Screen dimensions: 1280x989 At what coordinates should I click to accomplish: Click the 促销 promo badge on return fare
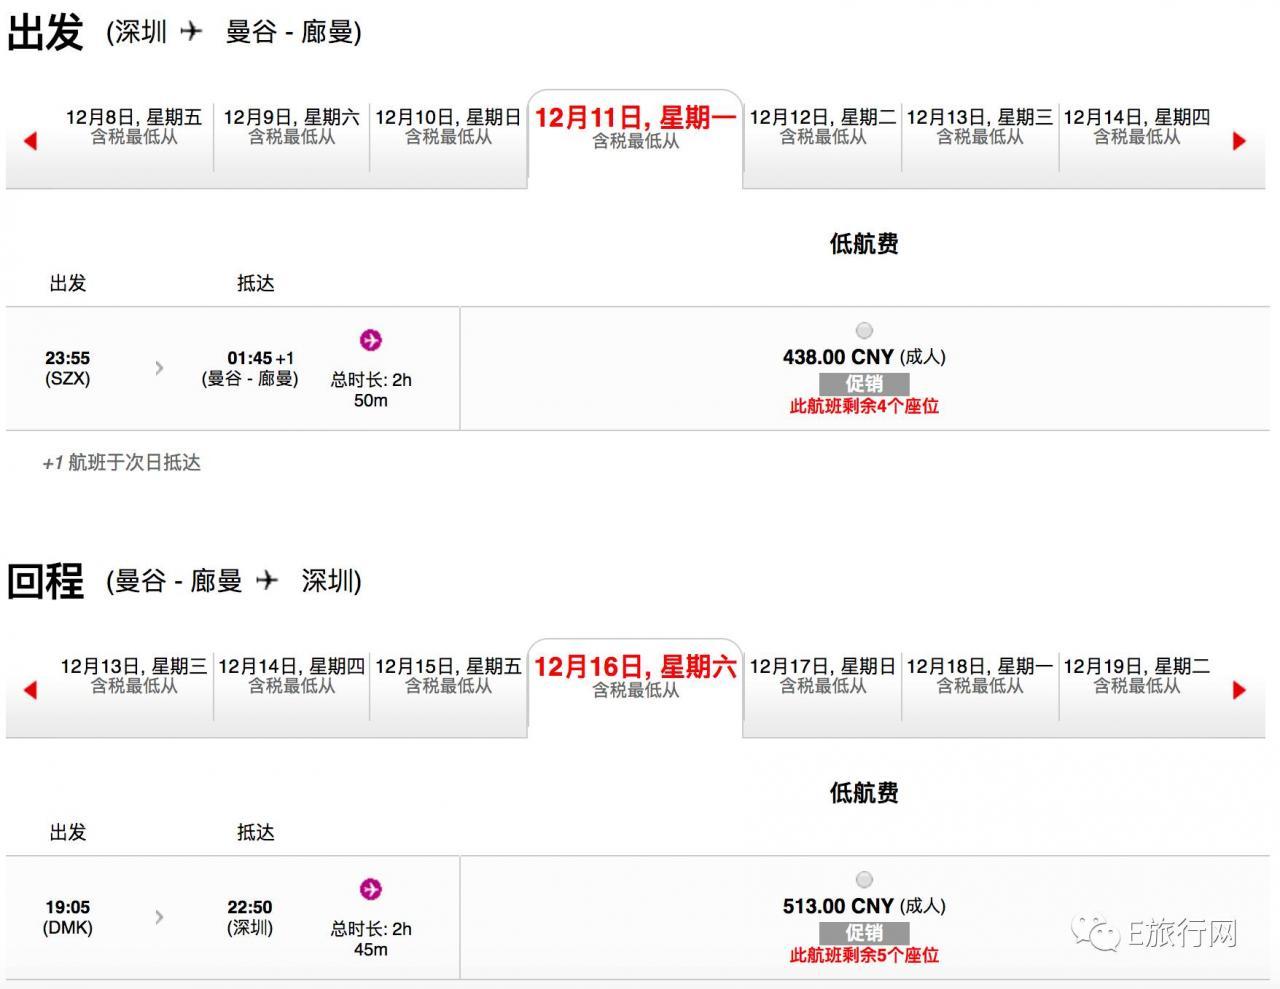coord(865,933)
